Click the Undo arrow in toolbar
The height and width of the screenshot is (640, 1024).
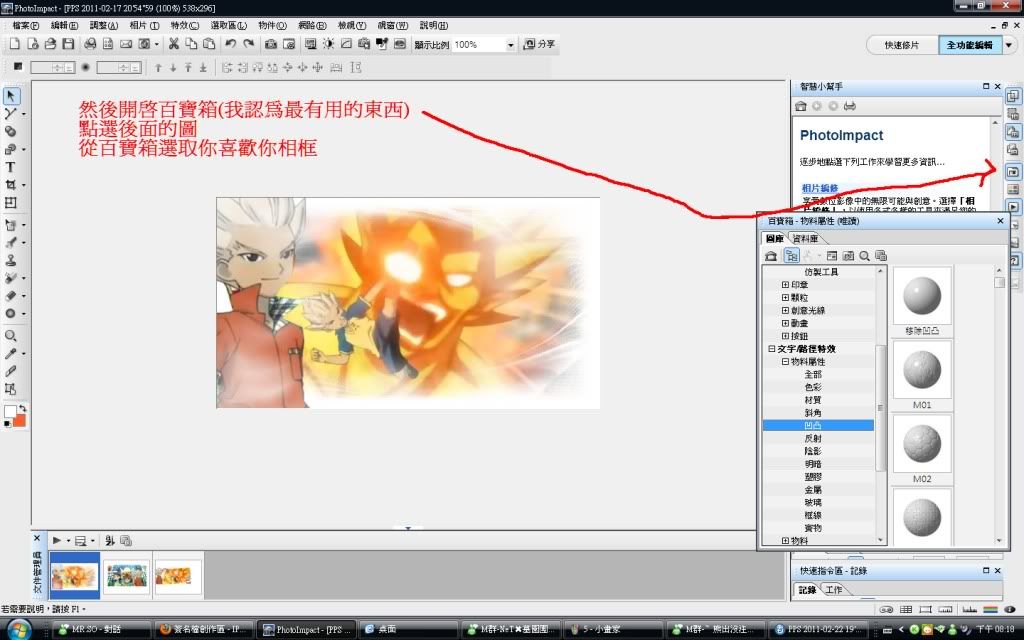click(x=230, y=44)
